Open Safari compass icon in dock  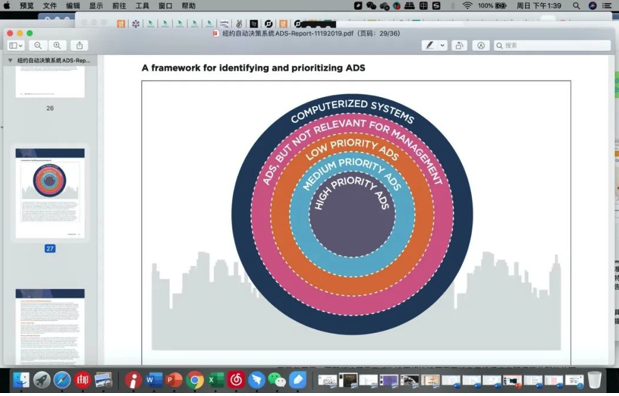pos(62,380)
